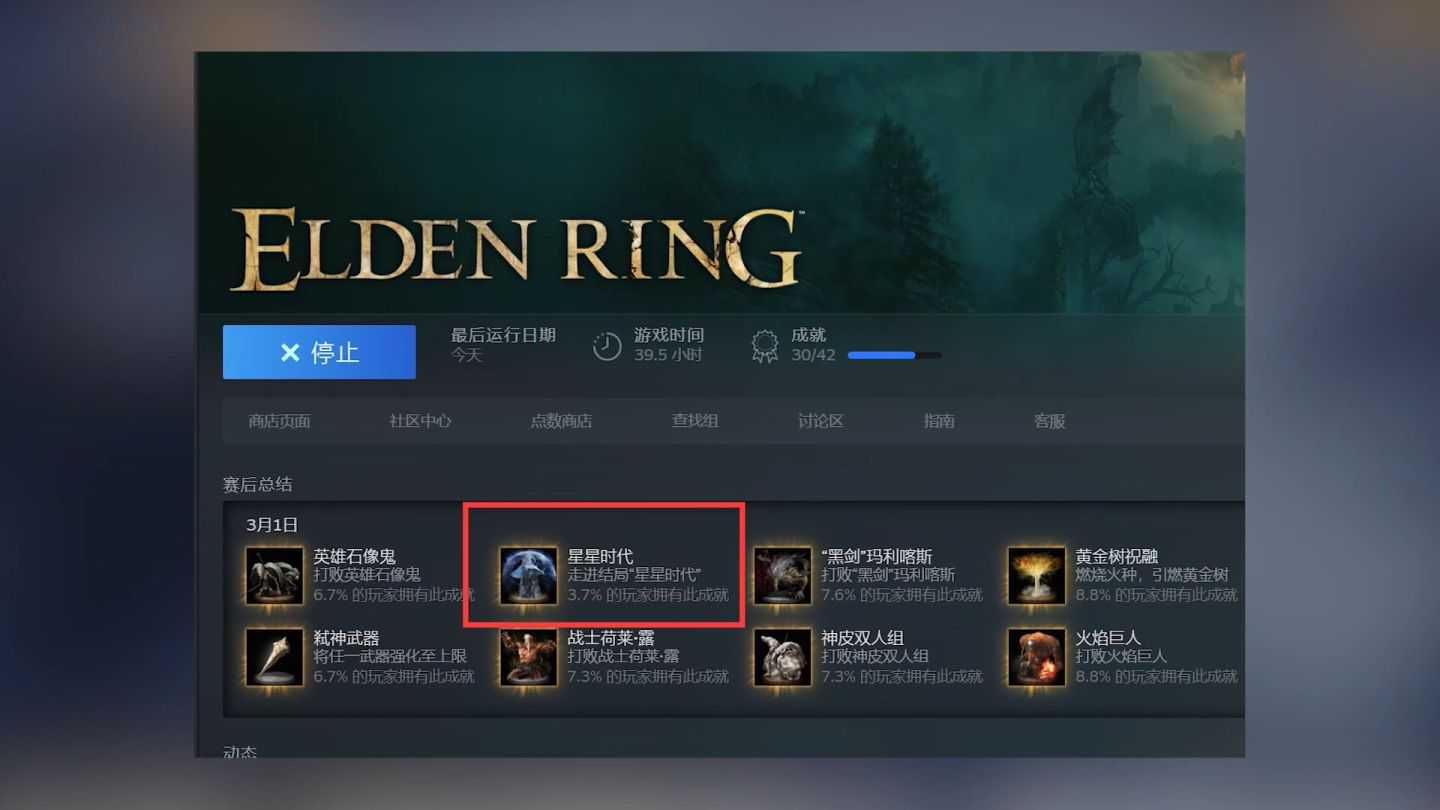This screenshot has width=1440, height=810.
Task: Open the 商店页面 tab
Action: [x=279, y=421]
